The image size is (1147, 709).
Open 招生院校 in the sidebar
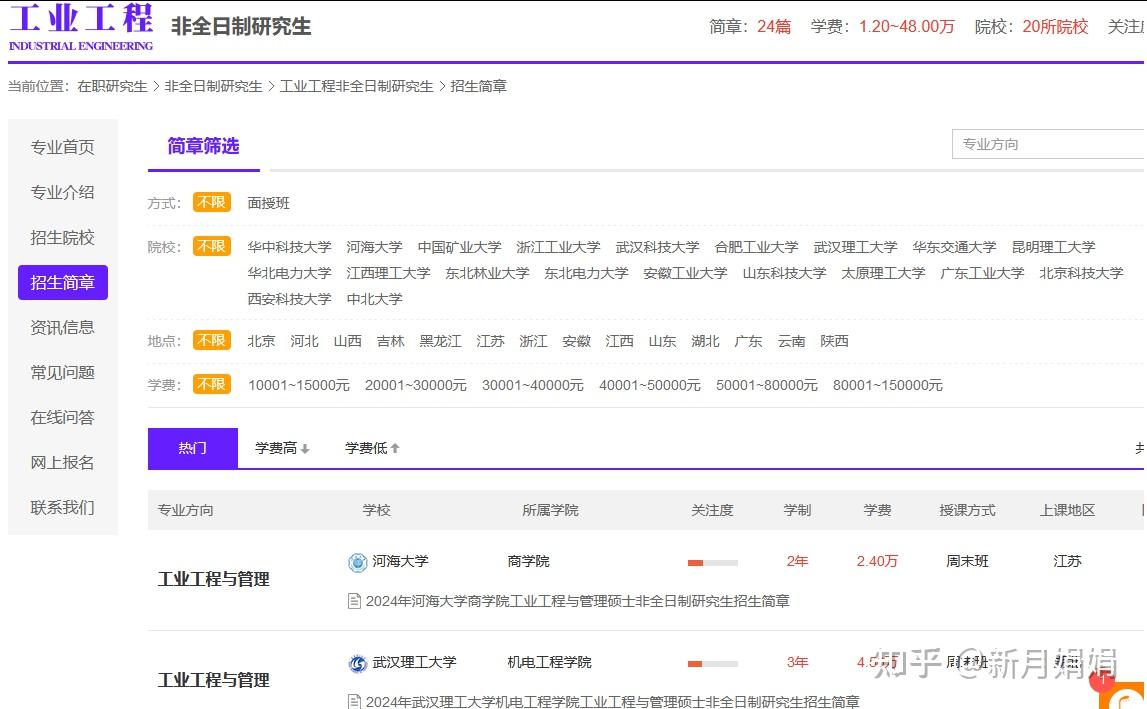(62, 237)
